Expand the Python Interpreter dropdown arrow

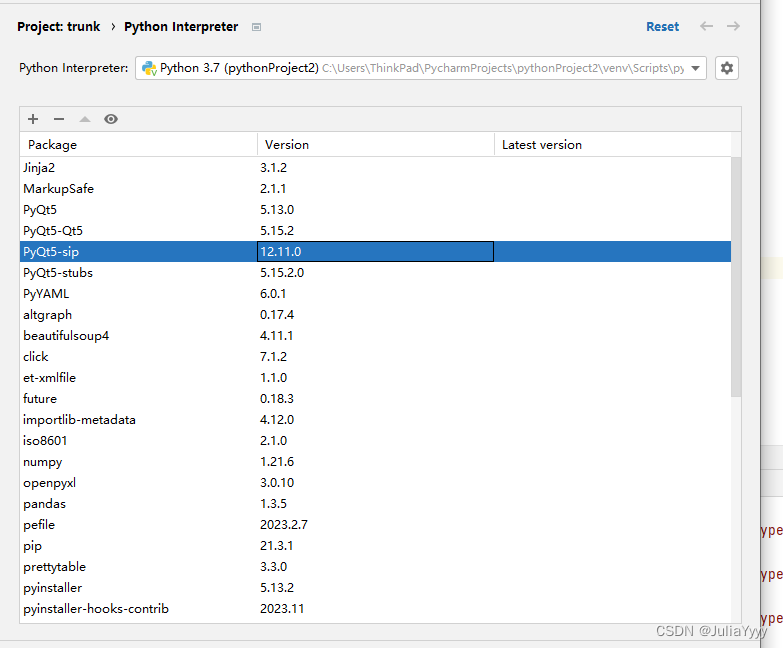tap(695, 68)
